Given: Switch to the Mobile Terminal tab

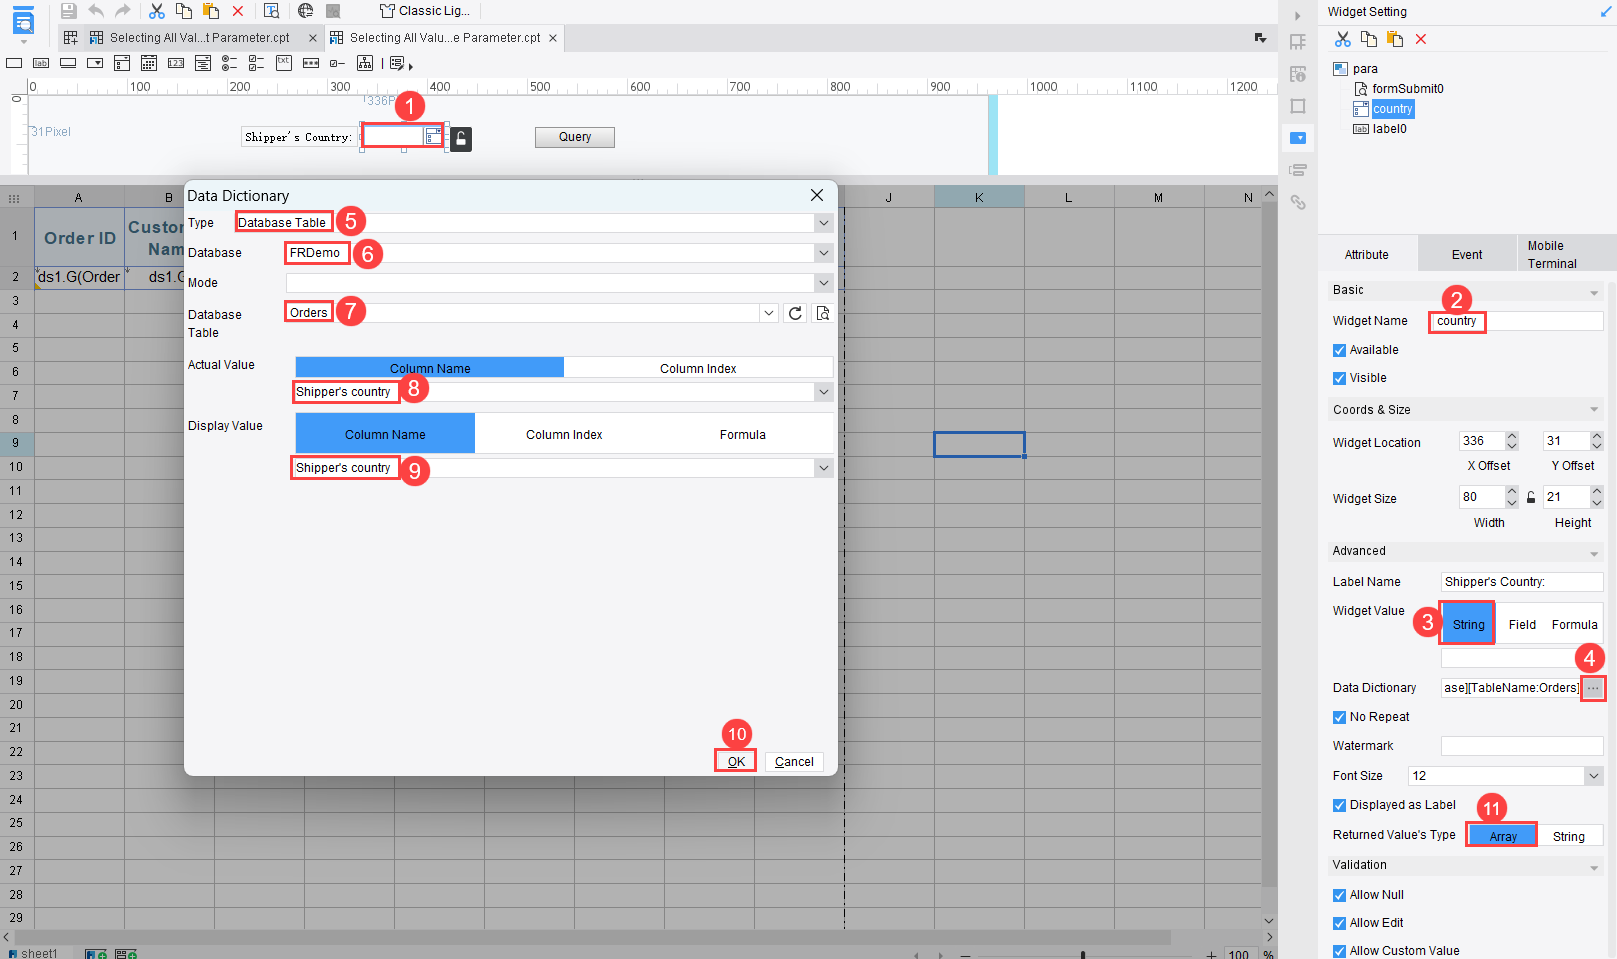Looking at the screenshot, I should tap(1552, 253).
